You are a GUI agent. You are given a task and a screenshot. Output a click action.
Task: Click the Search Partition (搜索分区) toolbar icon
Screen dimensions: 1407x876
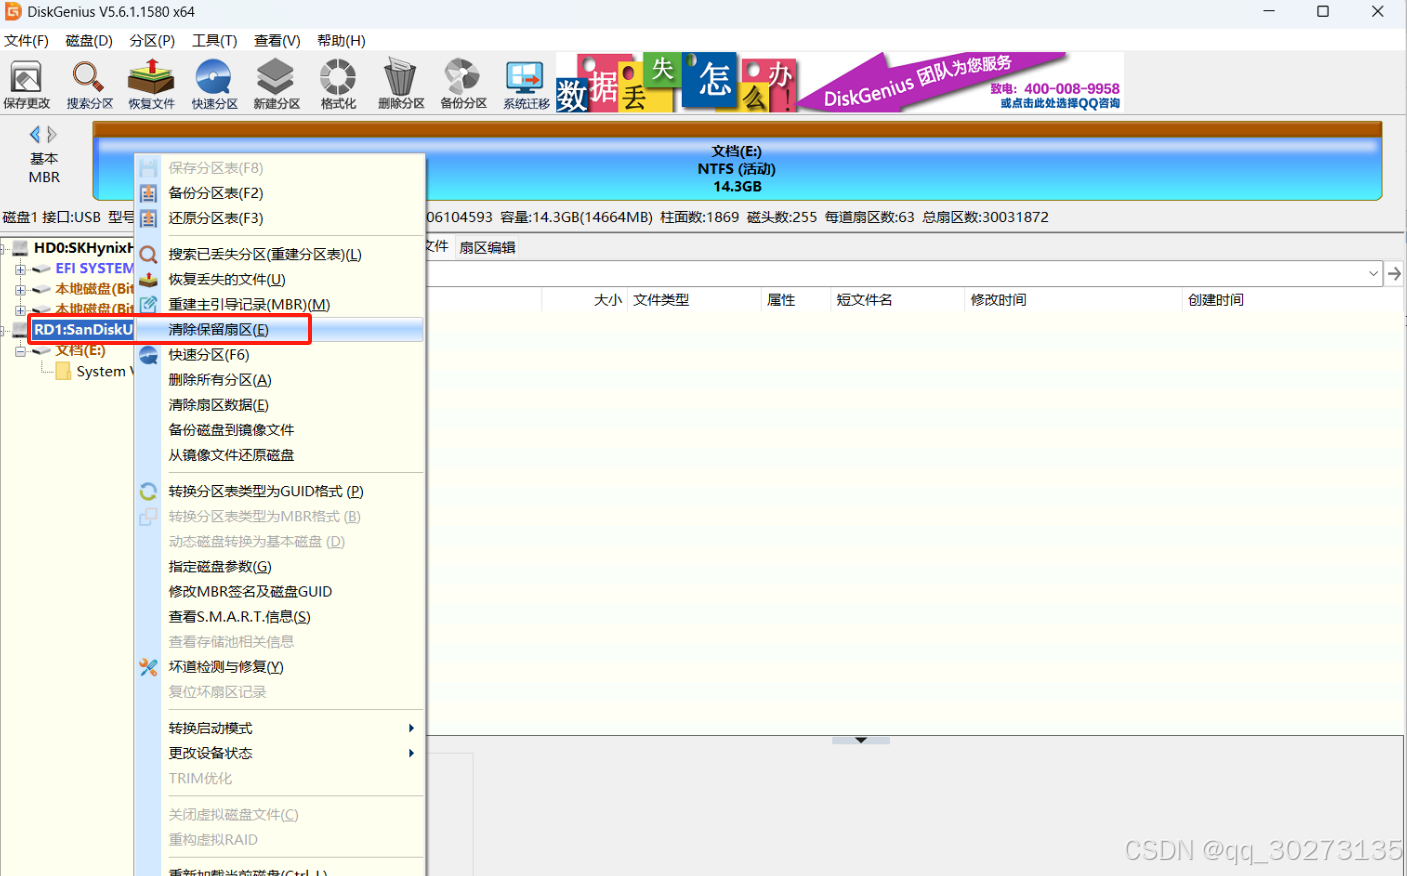(89, 84)
